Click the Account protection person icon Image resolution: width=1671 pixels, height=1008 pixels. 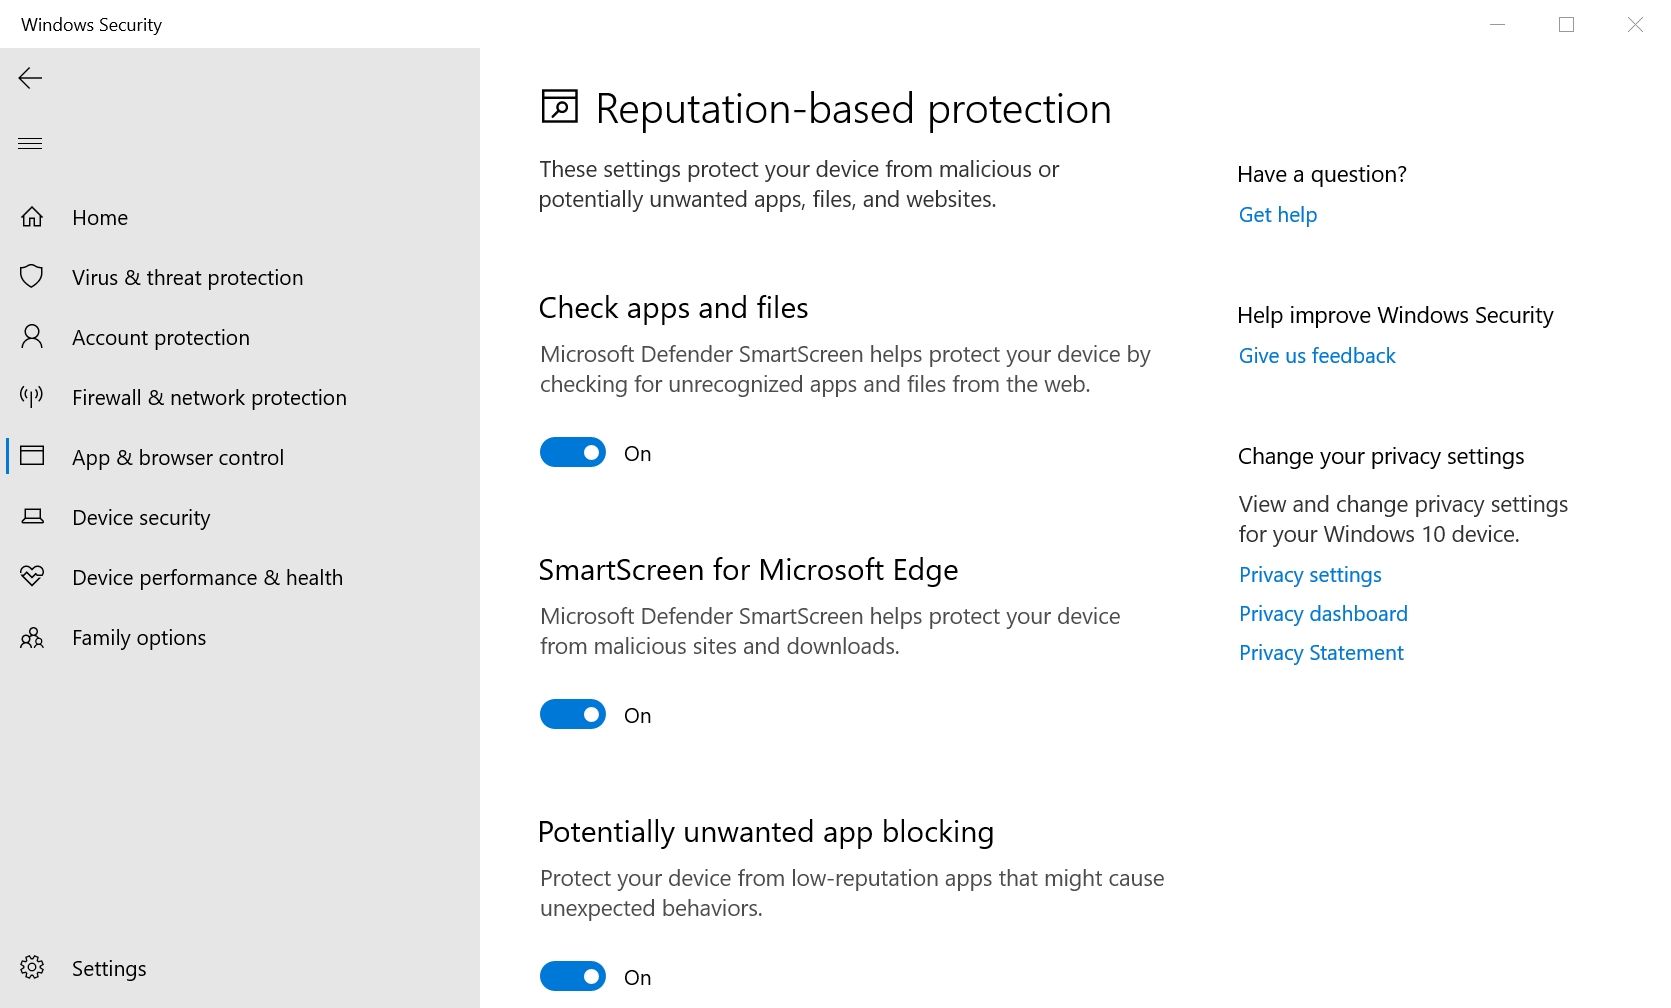tap(32, 337)
